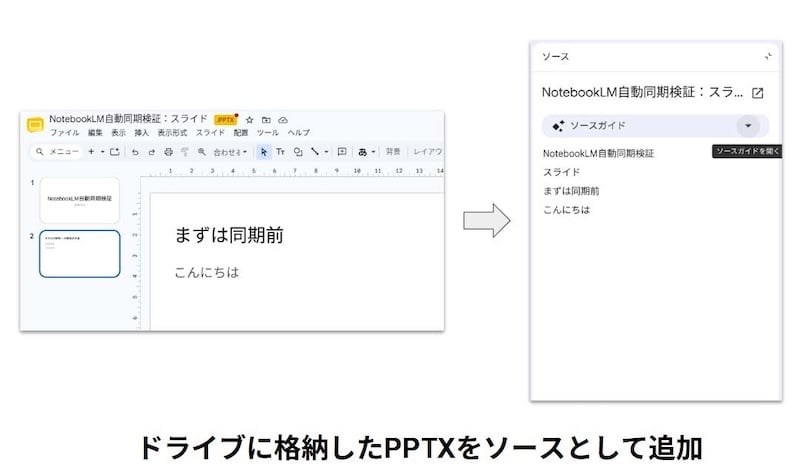Viewport: 804px width, 472px height.
Task: Click まずは同期前 line in source panel
Action: tap(571, 191)
